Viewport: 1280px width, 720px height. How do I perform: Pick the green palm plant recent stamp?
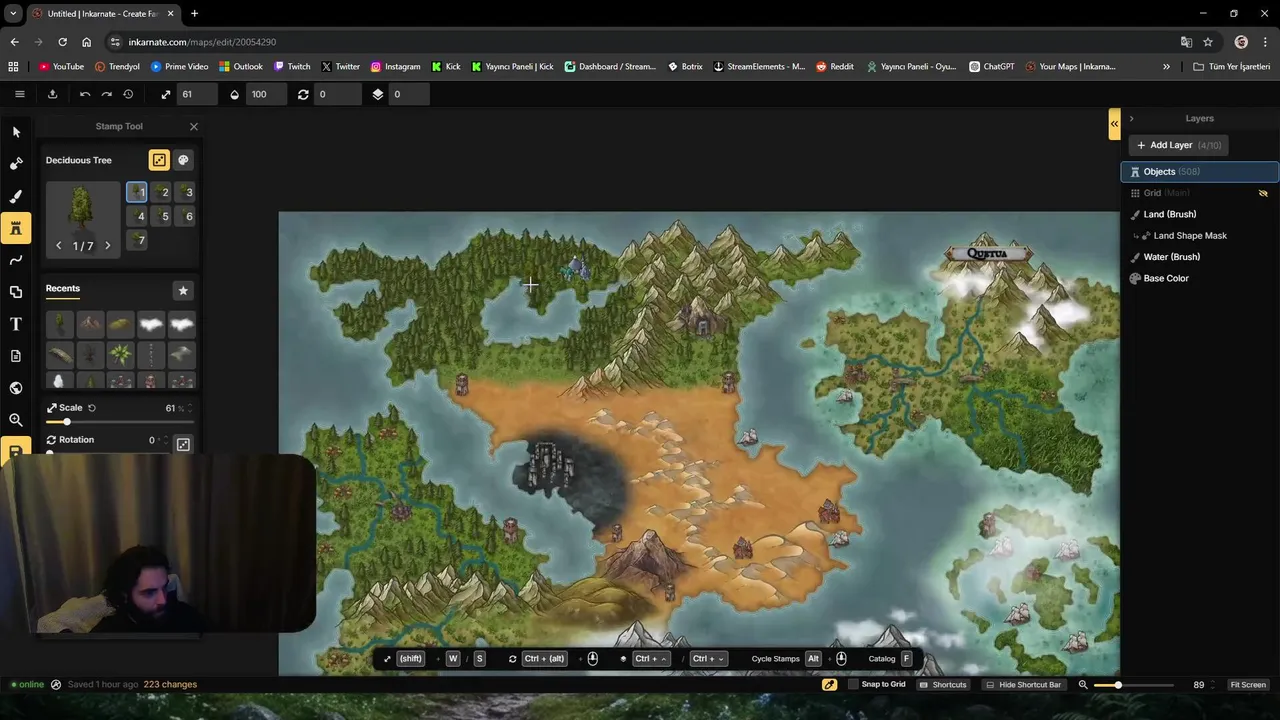coord(120,354)
